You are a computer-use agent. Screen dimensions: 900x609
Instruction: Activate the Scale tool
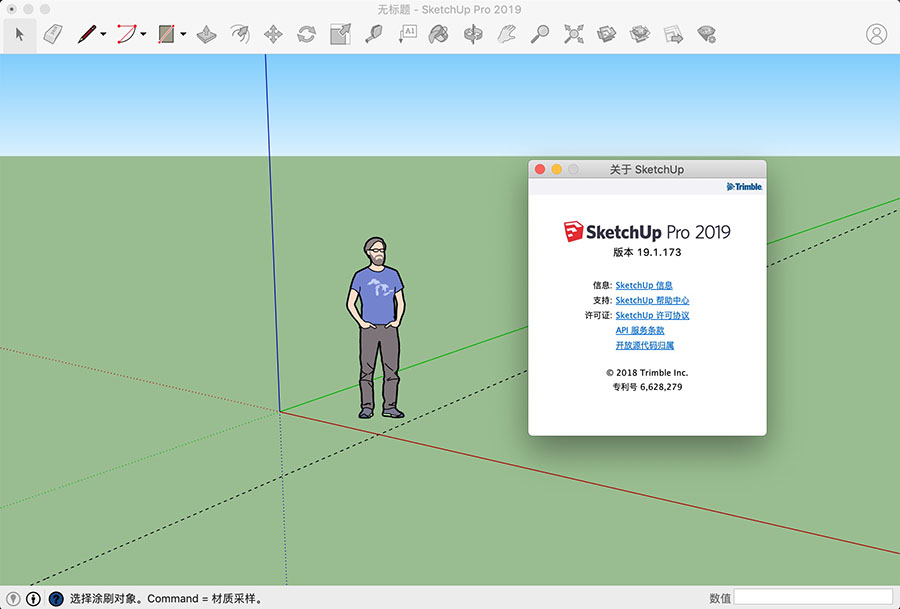coord(340,34)
